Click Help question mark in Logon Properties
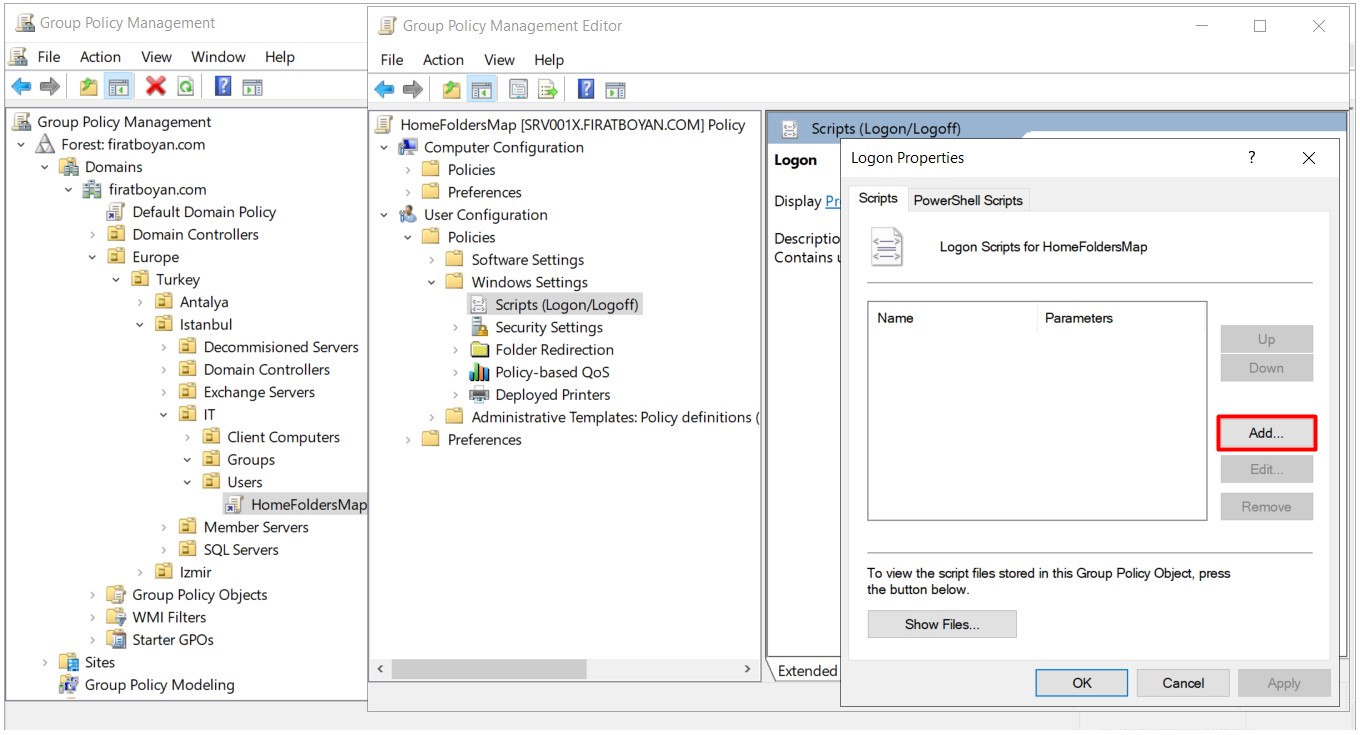This screenshot has height=735, width=1360. coord(1251,158)
